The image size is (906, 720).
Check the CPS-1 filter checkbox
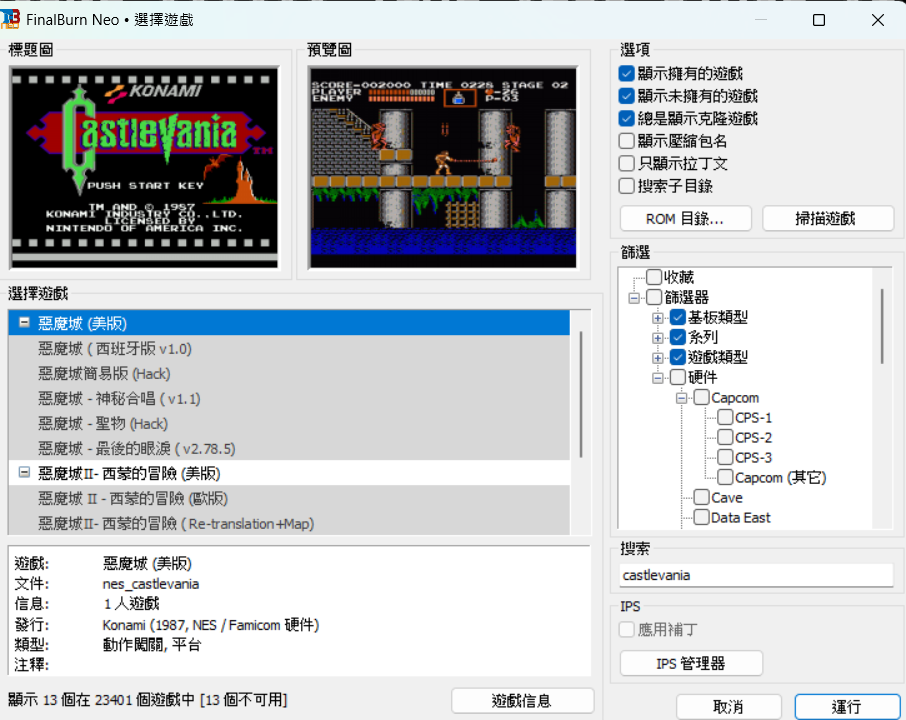tap(725, 417)
